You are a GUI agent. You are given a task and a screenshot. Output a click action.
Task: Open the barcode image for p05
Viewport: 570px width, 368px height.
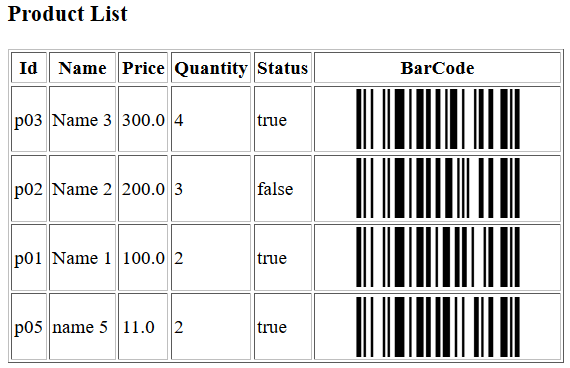point(438,327)
